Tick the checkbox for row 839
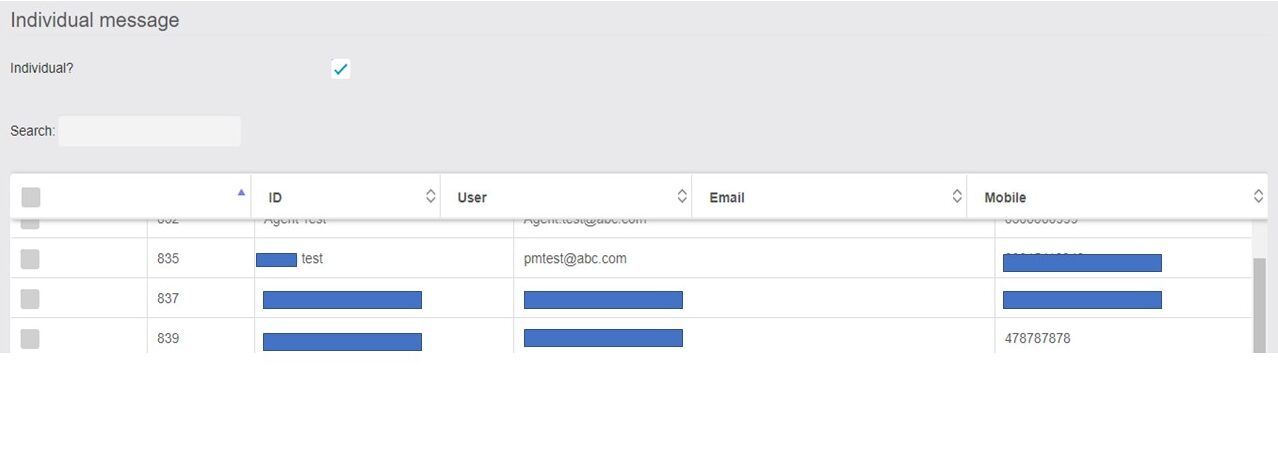Image resolution: width=1278 pixels, height=460 pixels. [x=30, y=339]
